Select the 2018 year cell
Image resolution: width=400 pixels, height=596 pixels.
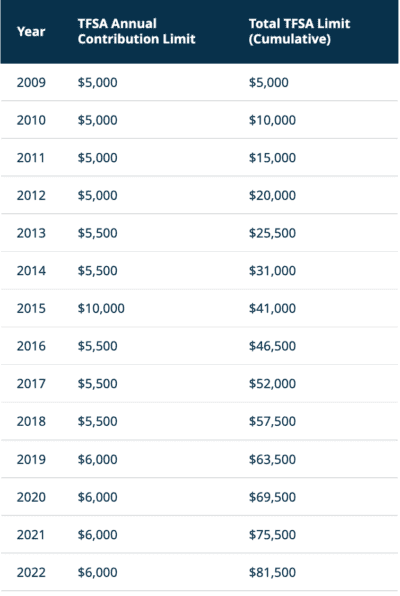click(31, 422)
